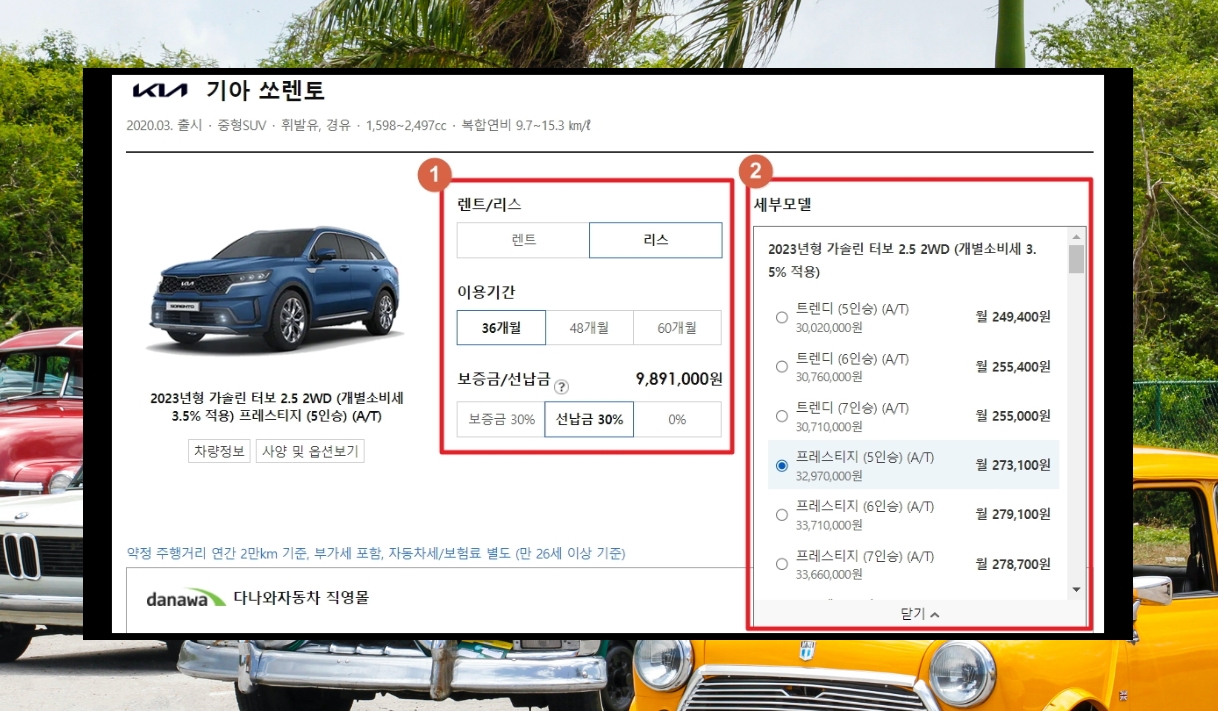Click the blue Sorento car image
Screen dimensions: 1218x711
(277, 289)
